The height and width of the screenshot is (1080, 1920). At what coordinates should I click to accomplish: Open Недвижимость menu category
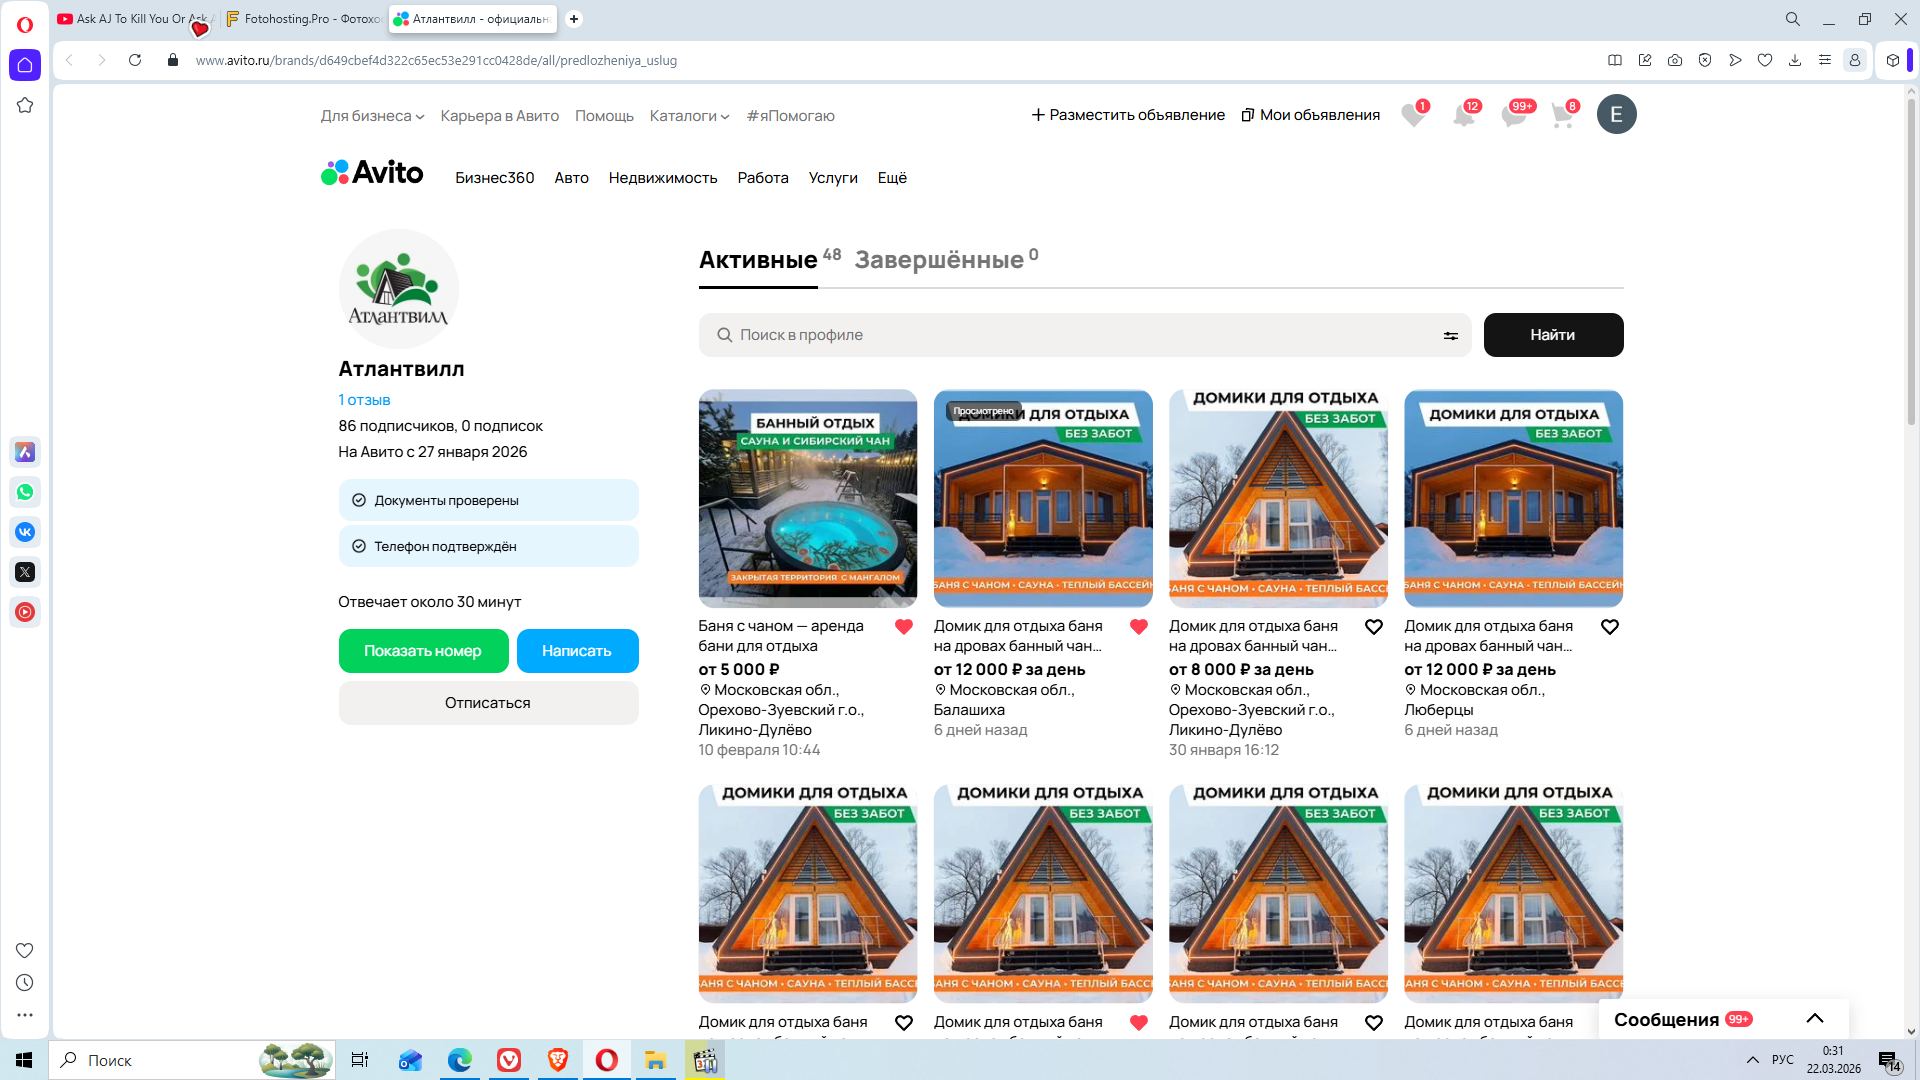(663, 178)
